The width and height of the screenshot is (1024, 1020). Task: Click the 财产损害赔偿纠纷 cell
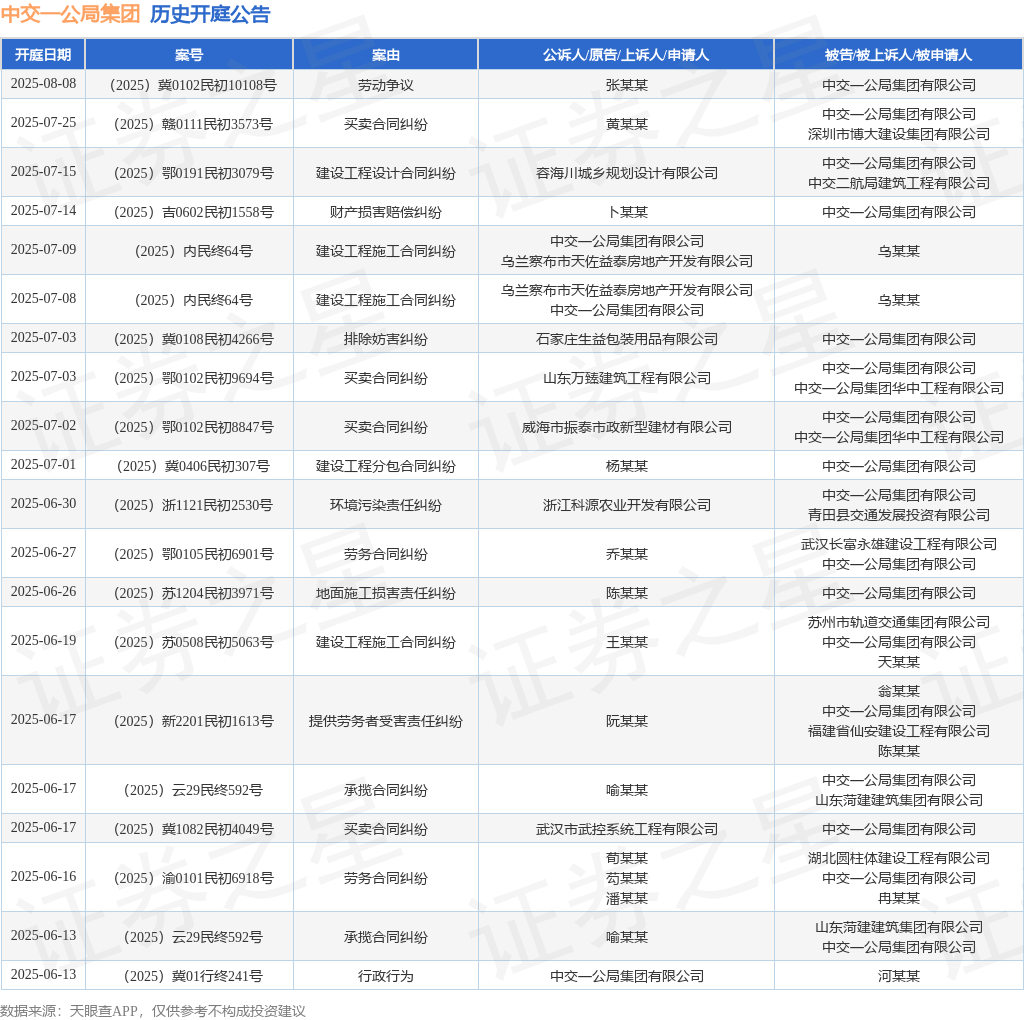click(385, 212)
